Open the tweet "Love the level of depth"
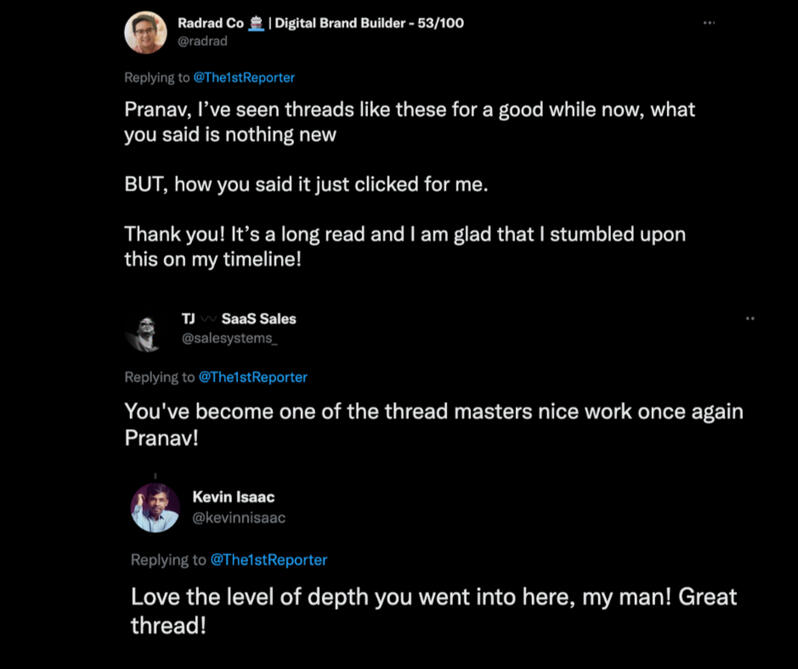This screenshot has height=669, width=798. tap(433, 611)
